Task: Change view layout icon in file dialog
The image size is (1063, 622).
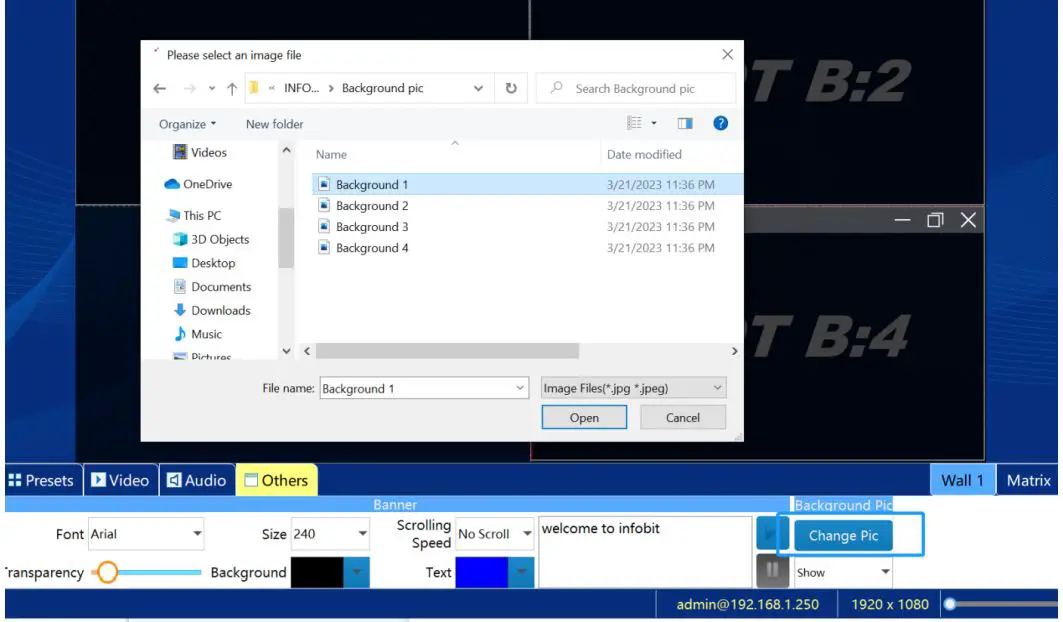Action: pos(634,123)
